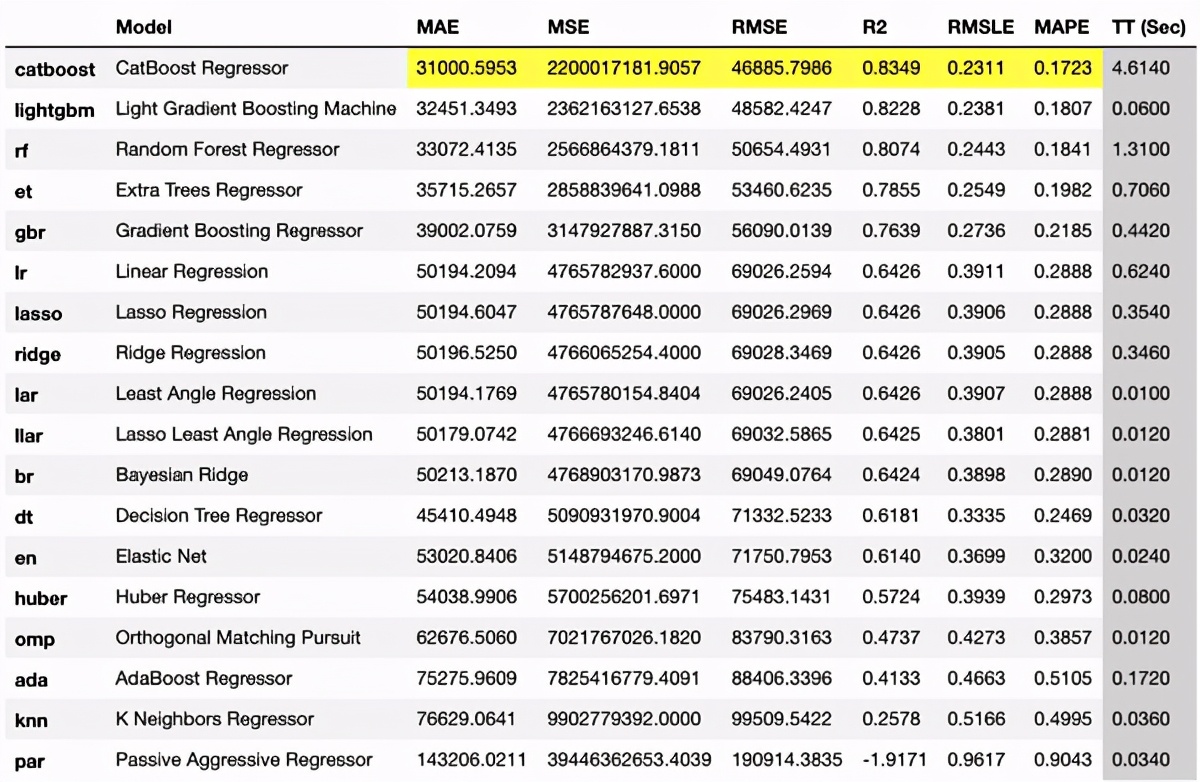The image size is (1200, 782).
Task: Select the knn row index label
Action: (x=30, y=720)
